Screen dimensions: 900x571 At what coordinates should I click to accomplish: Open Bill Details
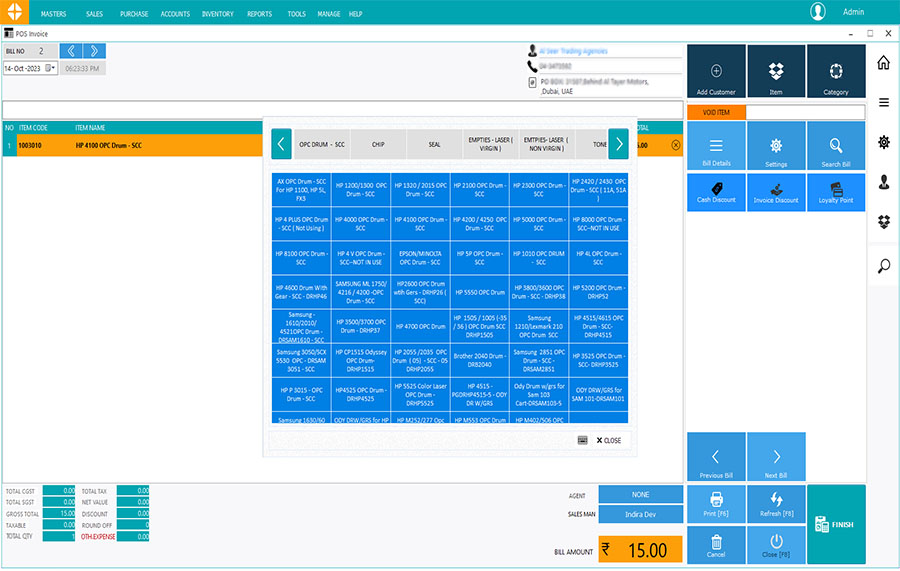[x=716, y=146]
